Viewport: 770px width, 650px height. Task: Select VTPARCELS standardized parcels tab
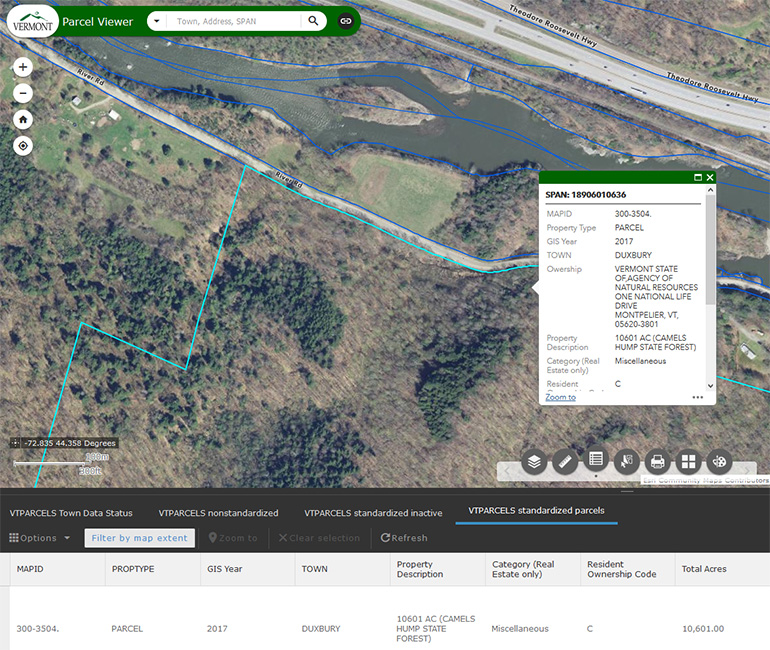pos(536,511)
